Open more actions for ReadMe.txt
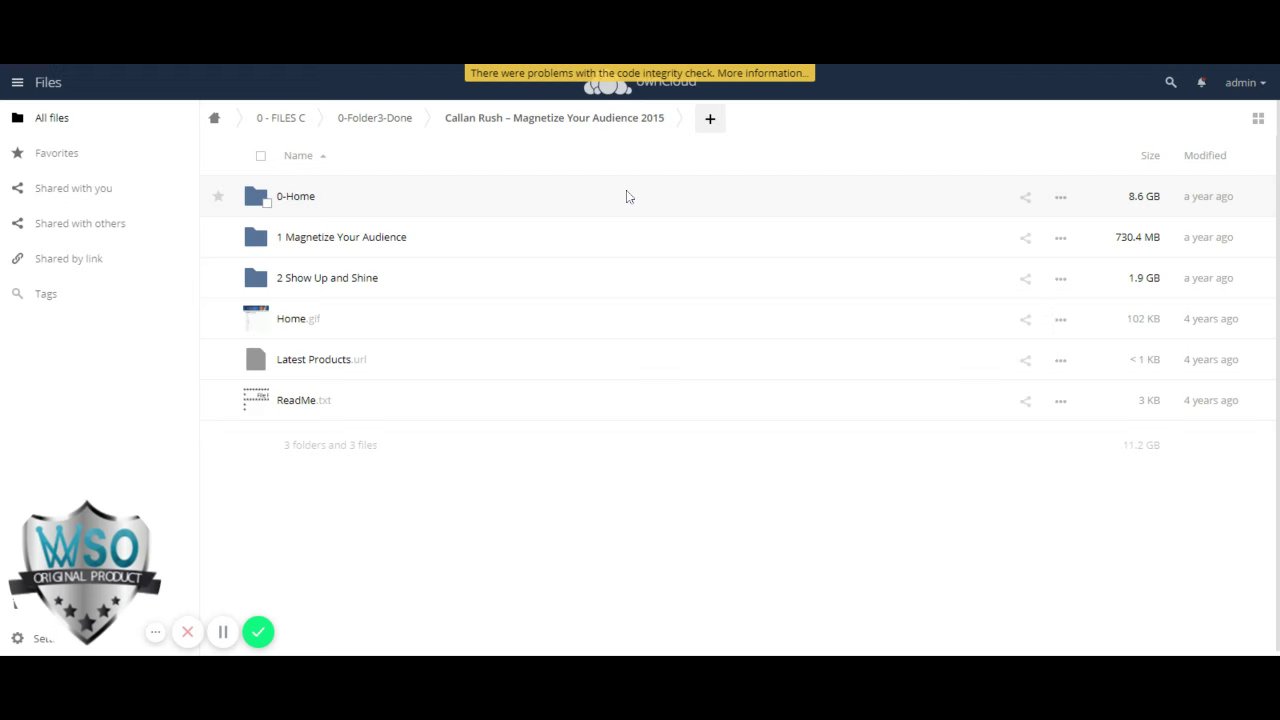Image resolution: width=1280 pixels, height=720 pixels. [1061, 401]
